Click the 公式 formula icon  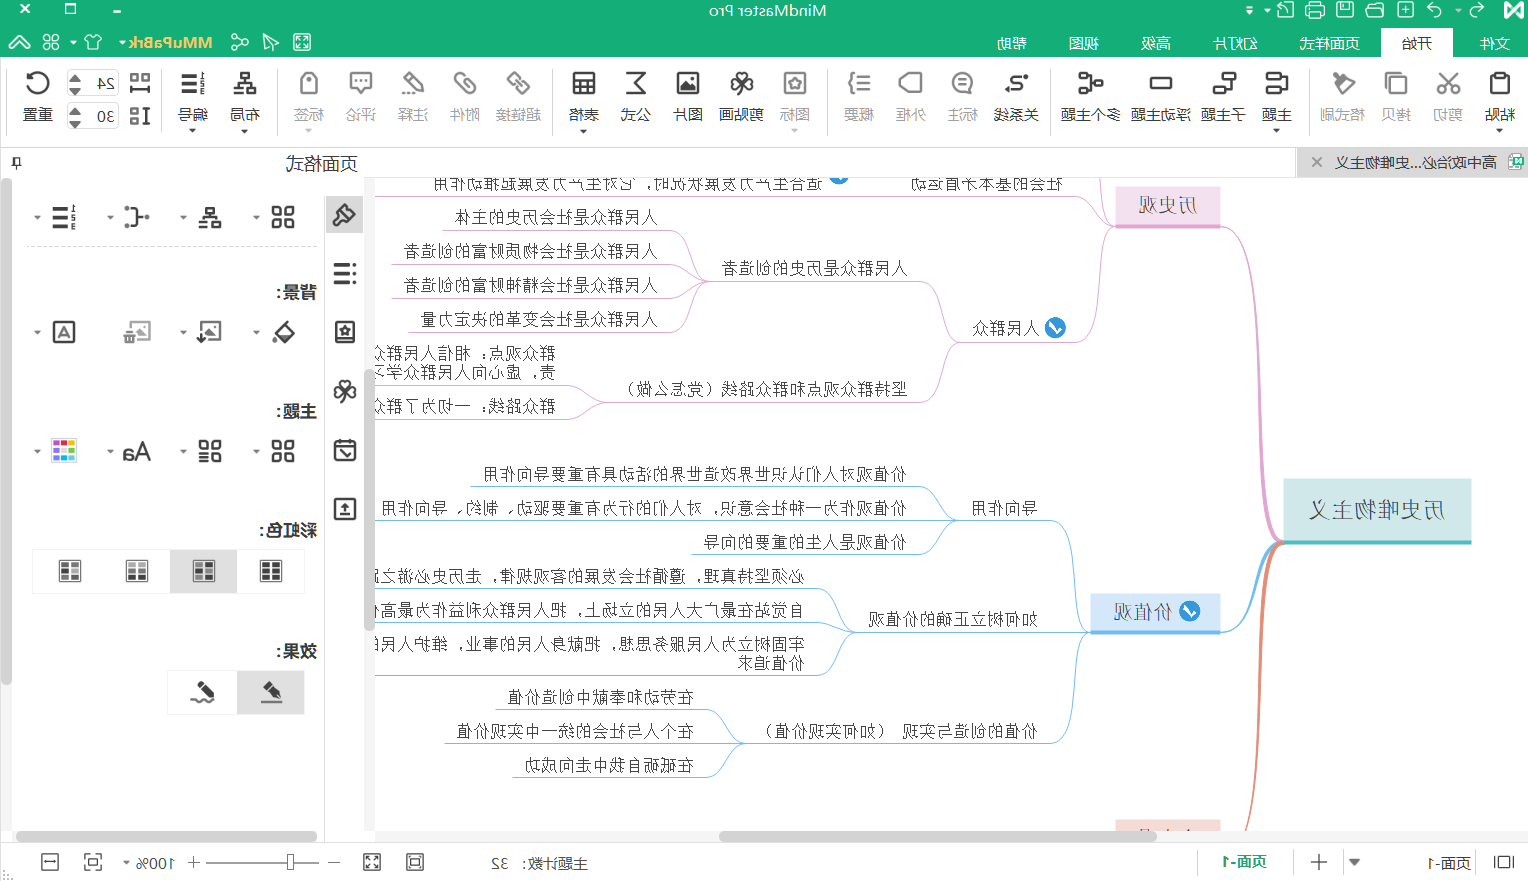click(636, 84)
